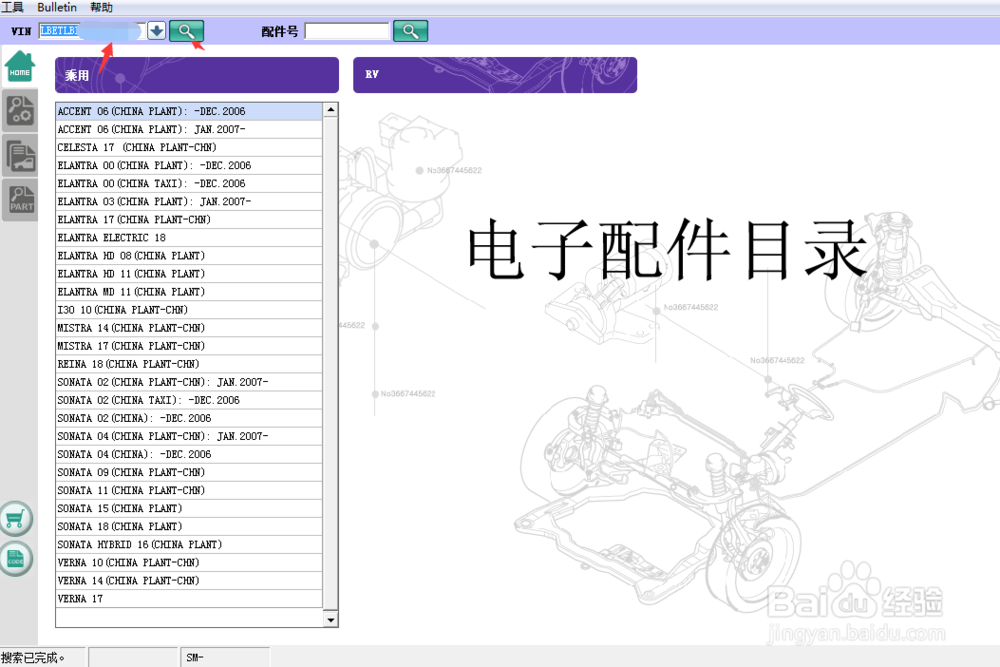The image size is (1000, 667).
Task: Open the vehicle search gear icon
Action: pyautogui.click(x=20, y=110)
